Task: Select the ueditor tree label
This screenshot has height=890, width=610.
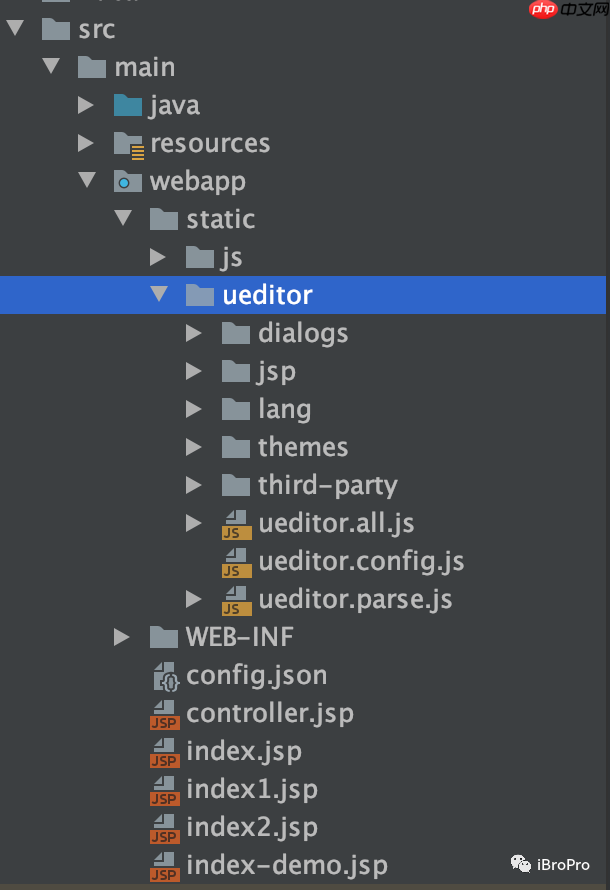Action: click(267, 295)
